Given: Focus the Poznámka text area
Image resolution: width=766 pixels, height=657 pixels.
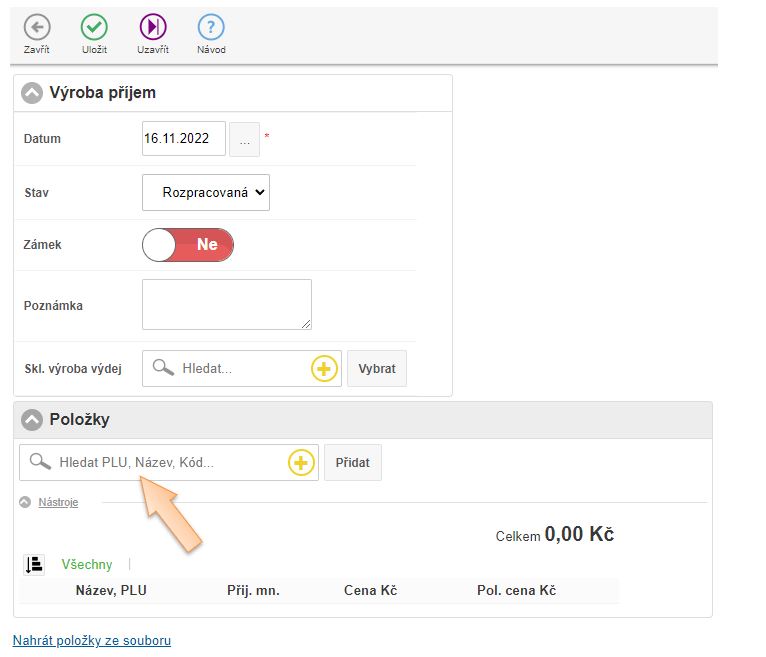Looking at the screenshot, I should coord(226,304).
